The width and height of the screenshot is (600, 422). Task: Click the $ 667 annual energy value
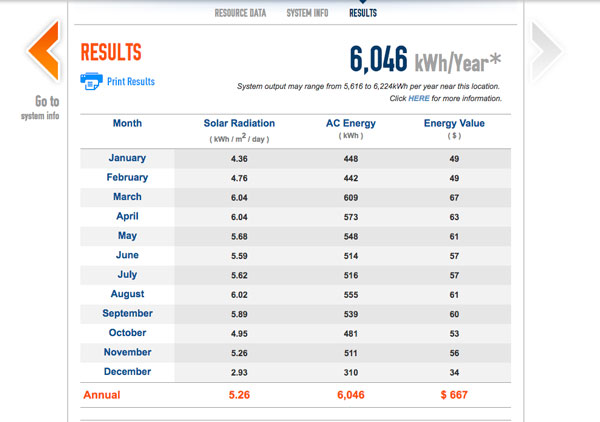pos(453,395)
